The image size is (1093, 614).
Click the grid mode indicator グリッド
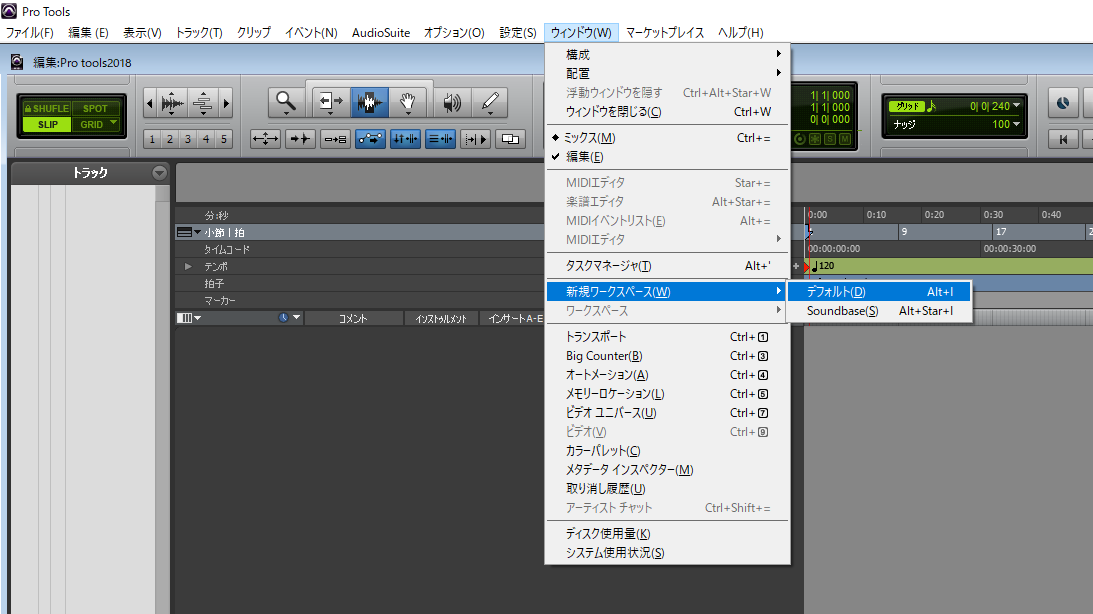coord(908,106)
